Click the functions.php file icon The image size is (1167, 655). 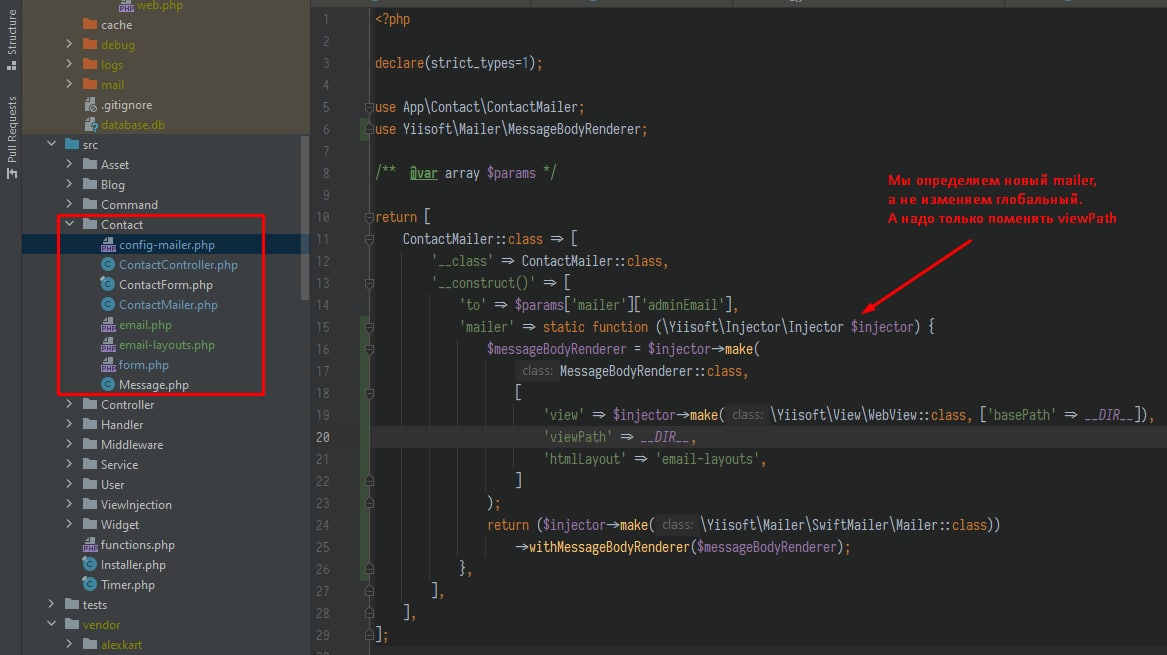90,545
